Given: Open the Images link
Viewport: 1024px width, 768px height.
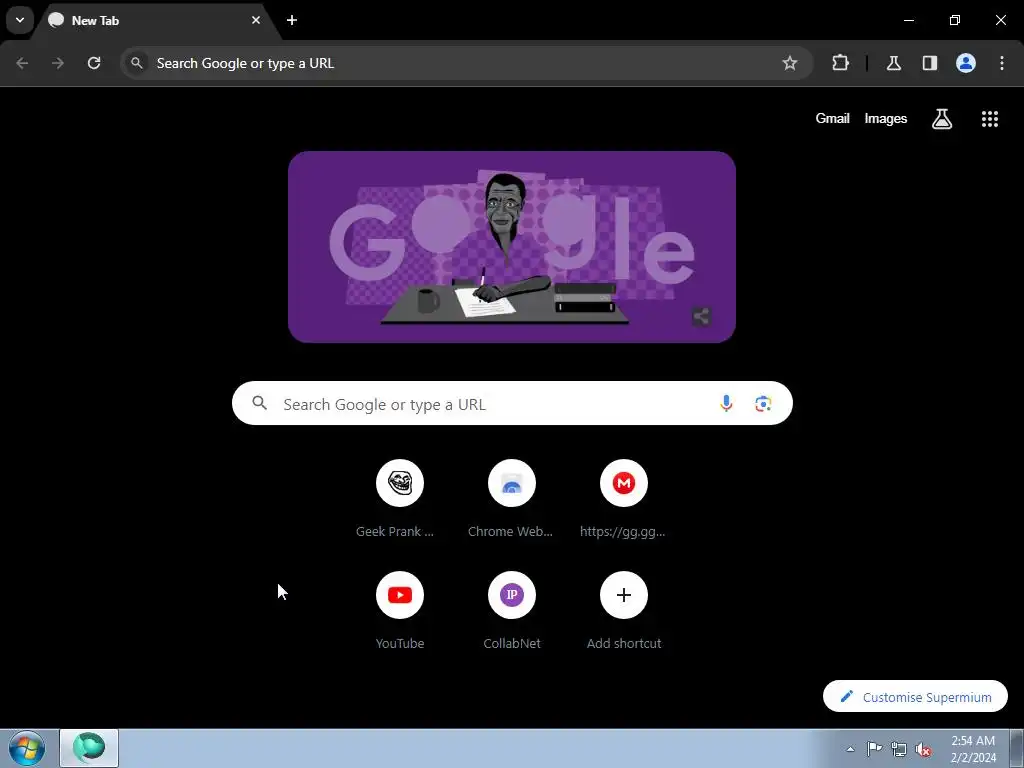Looking at the screenshot, I should pyautogui.click(x=886, y=118).
